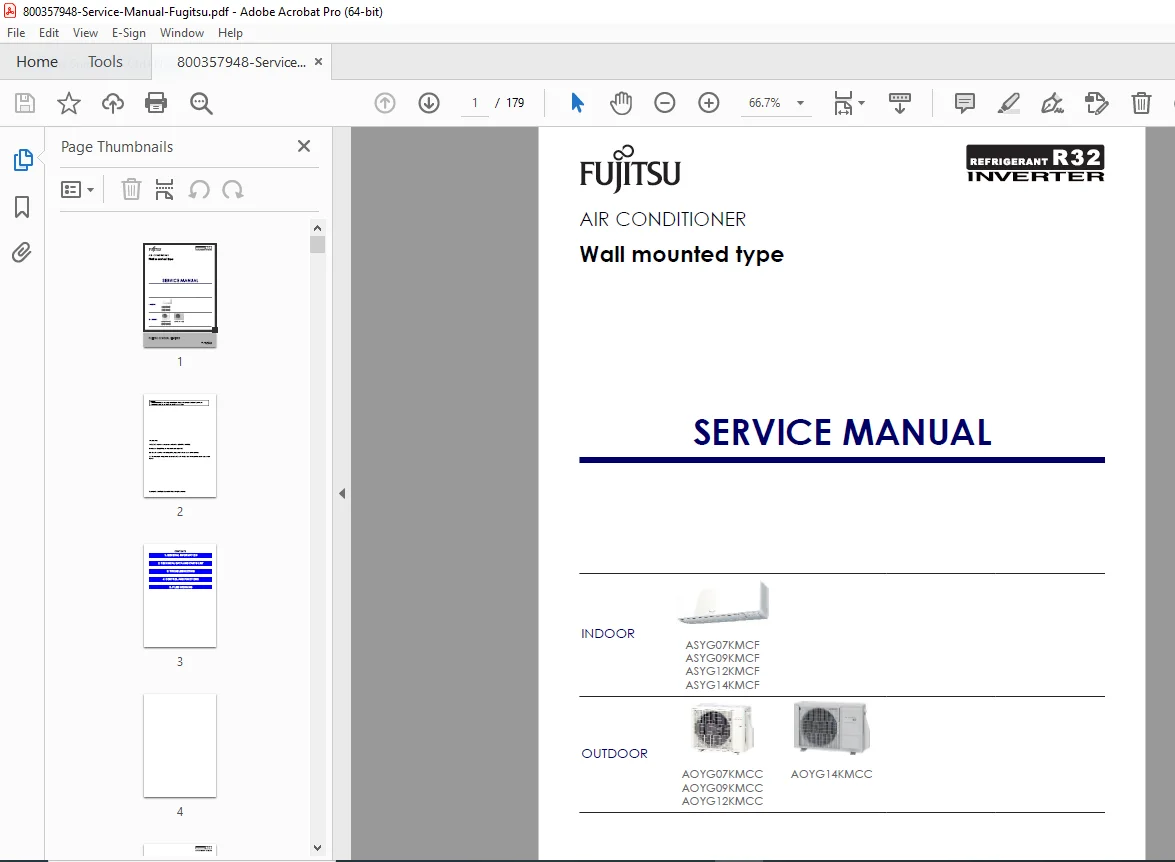Open the File menu
The width and height of the screenshot is (1175, 862).
[x=16, y=33]
